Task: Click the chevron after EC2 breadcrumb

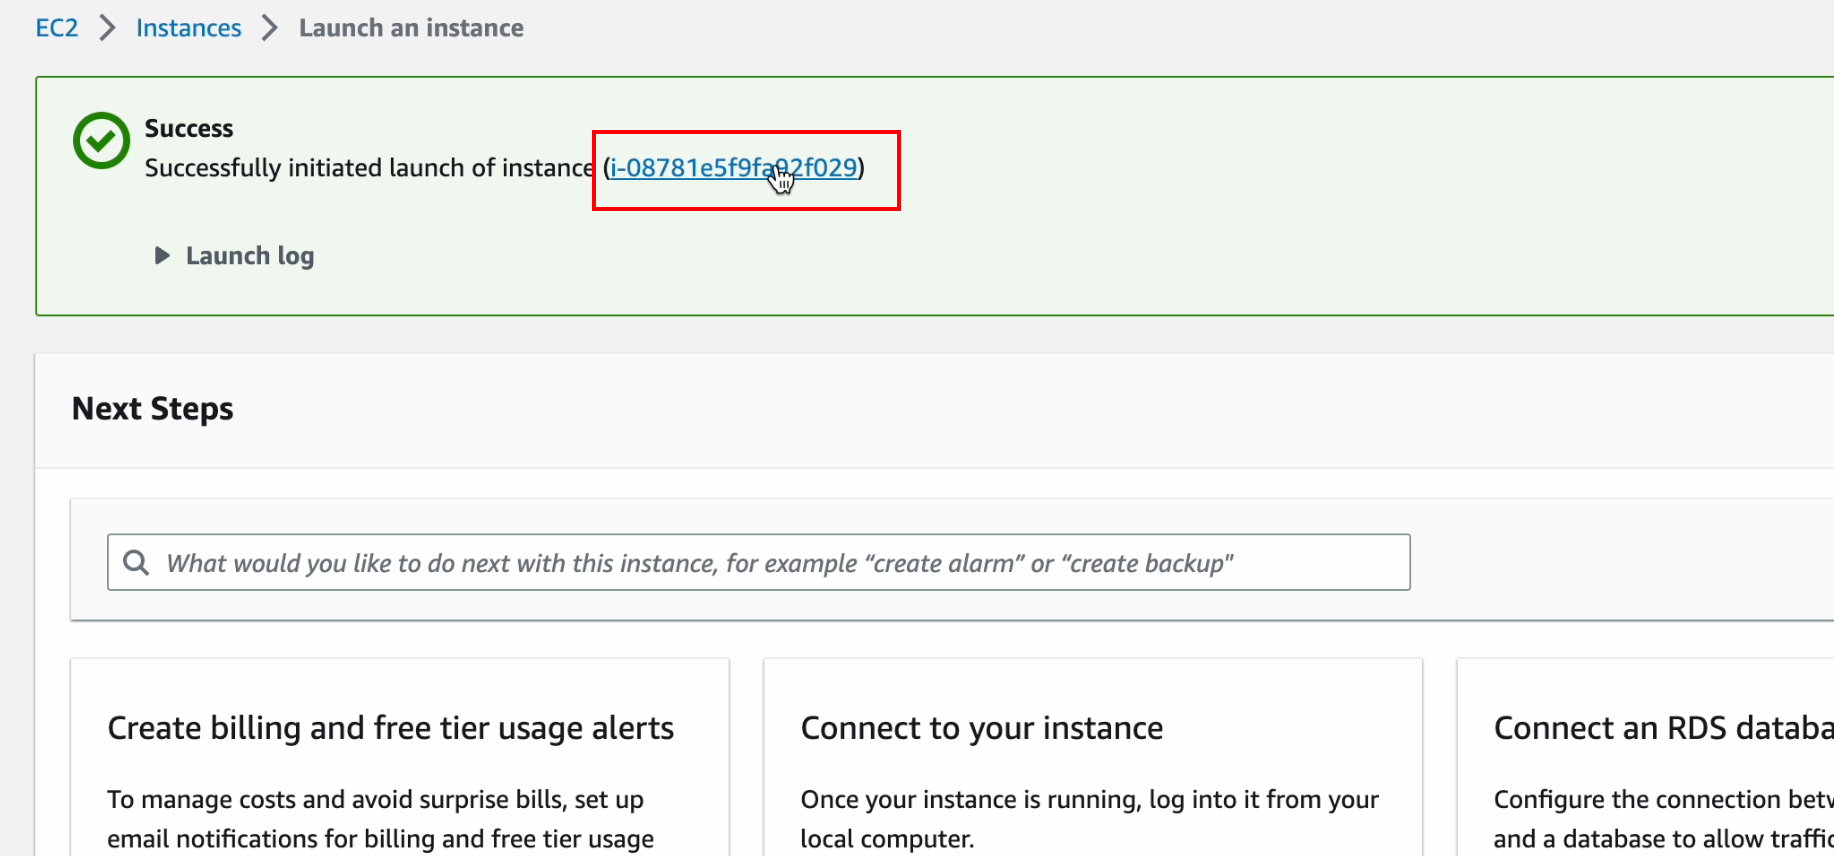Action: click(107, 28)
